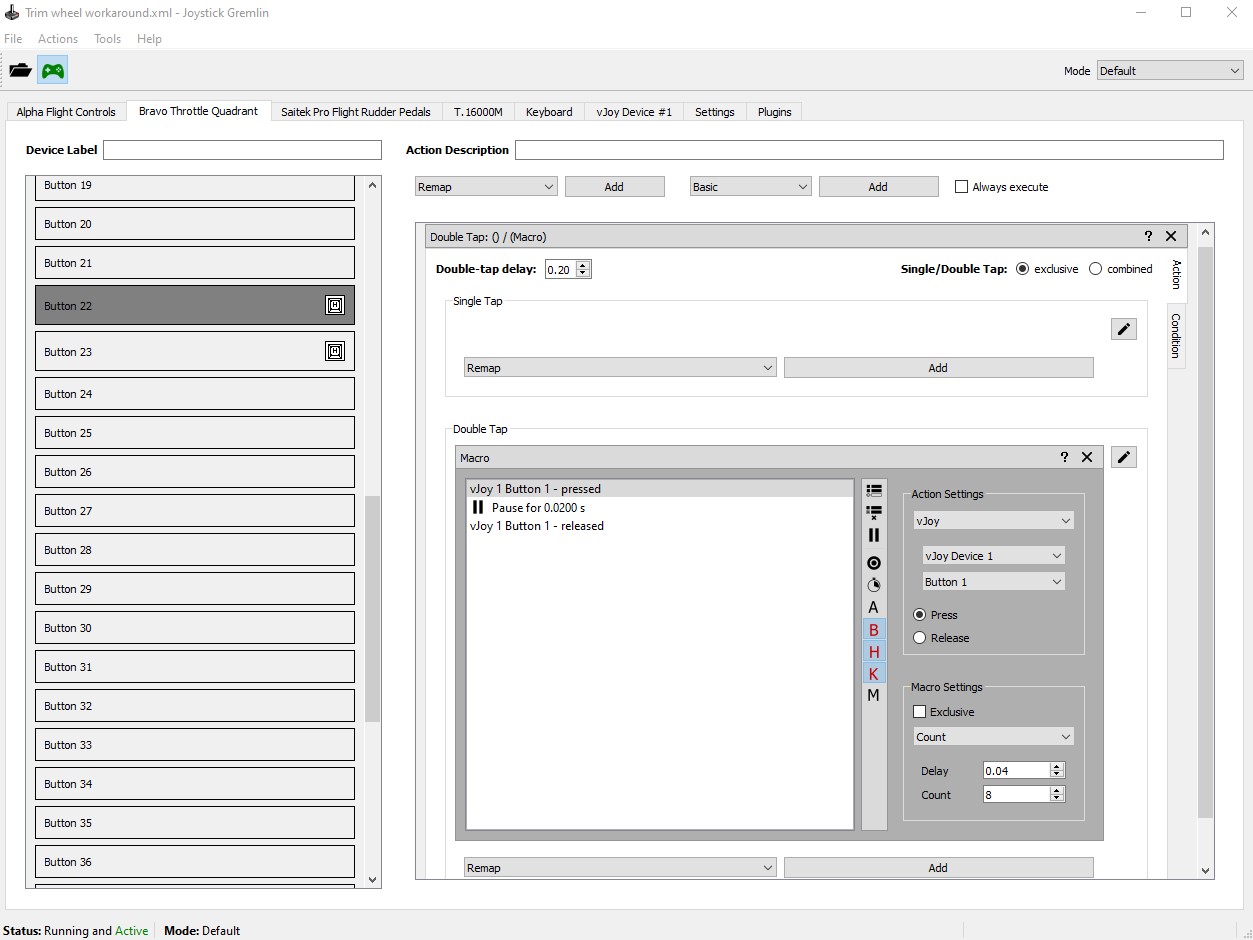Switch to the Saitek Pro Flight Rudder Pedals tab
This screenshot has width=1253, height=940.
[356, 112]
